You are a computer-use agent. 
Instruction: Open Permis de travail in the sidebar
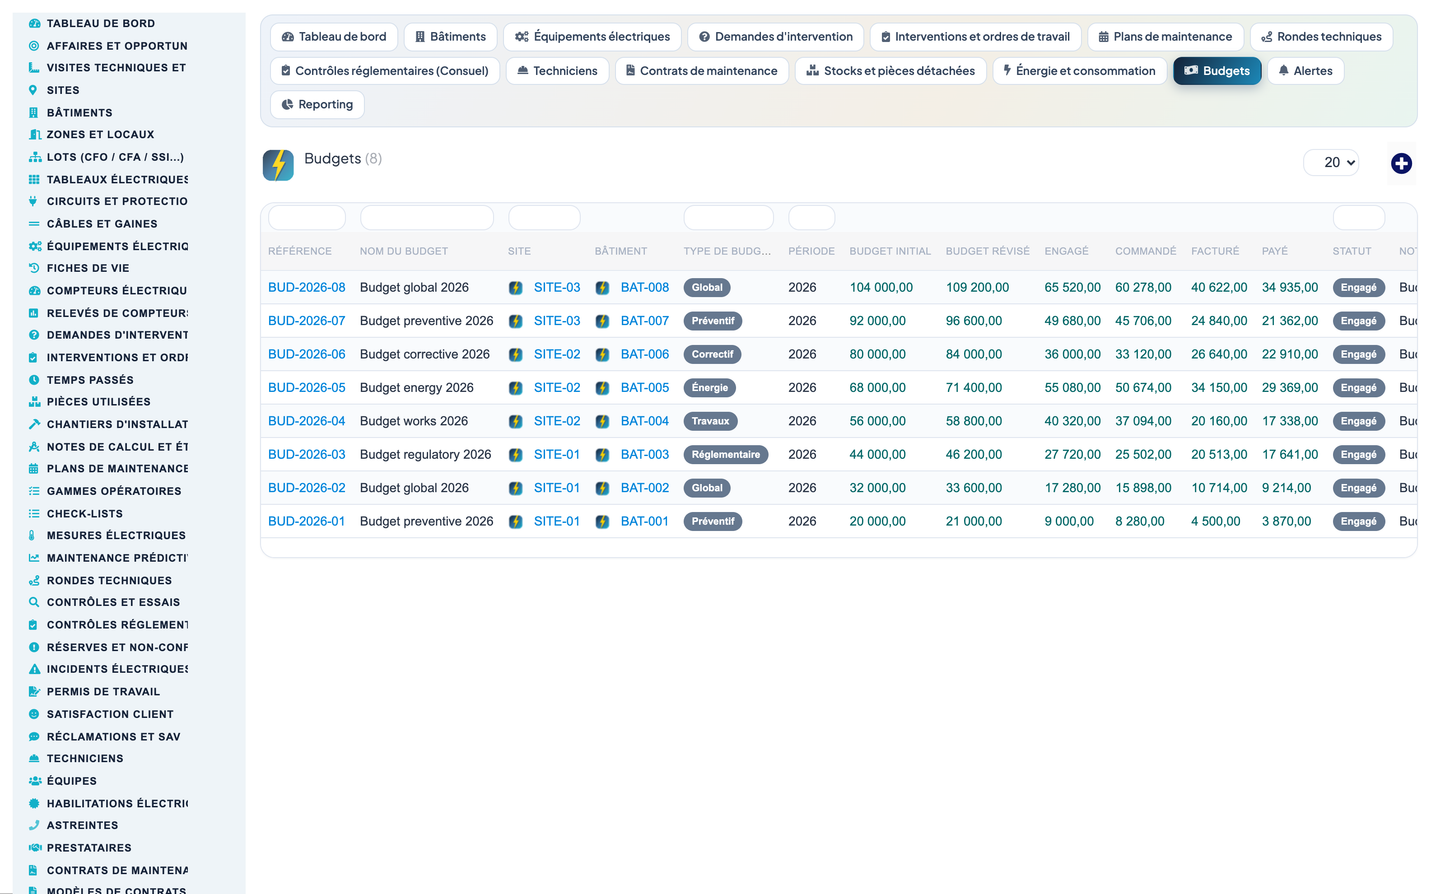103,692
